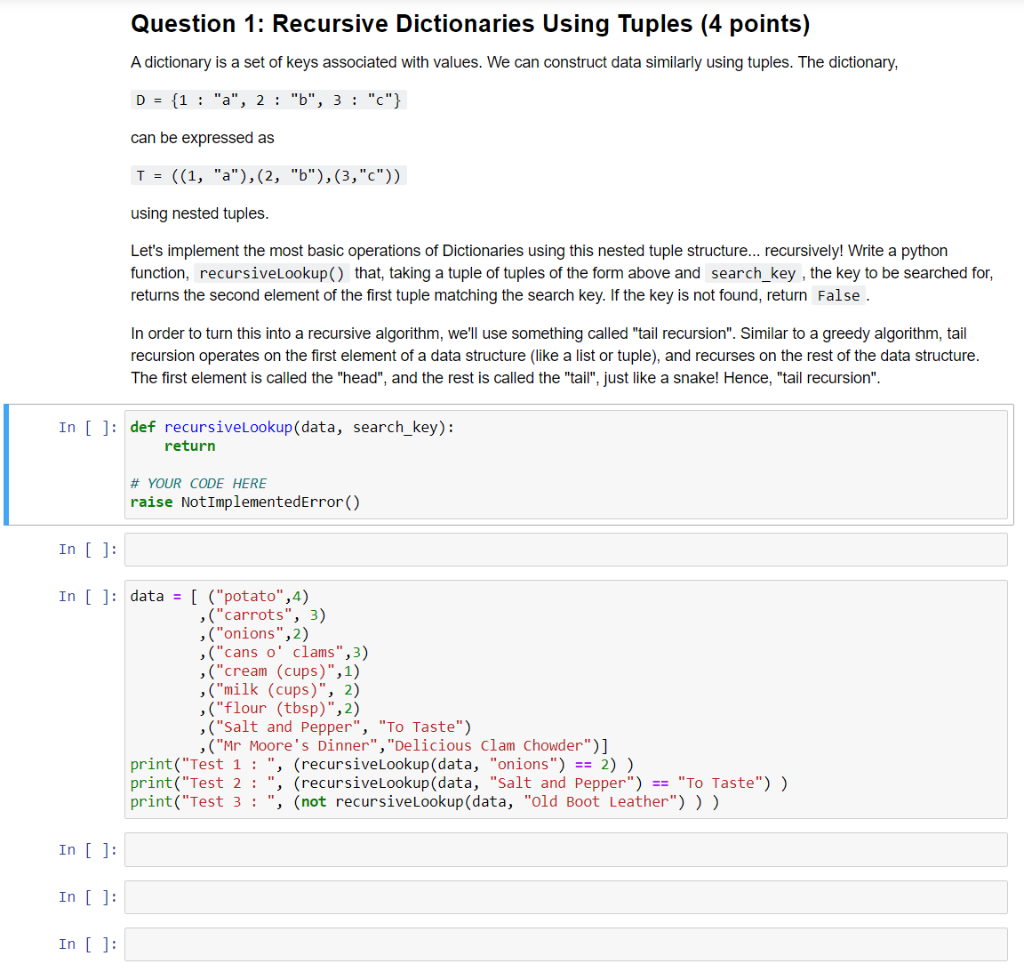Select the first empty cell after the test prints

[x=566, y=849]
